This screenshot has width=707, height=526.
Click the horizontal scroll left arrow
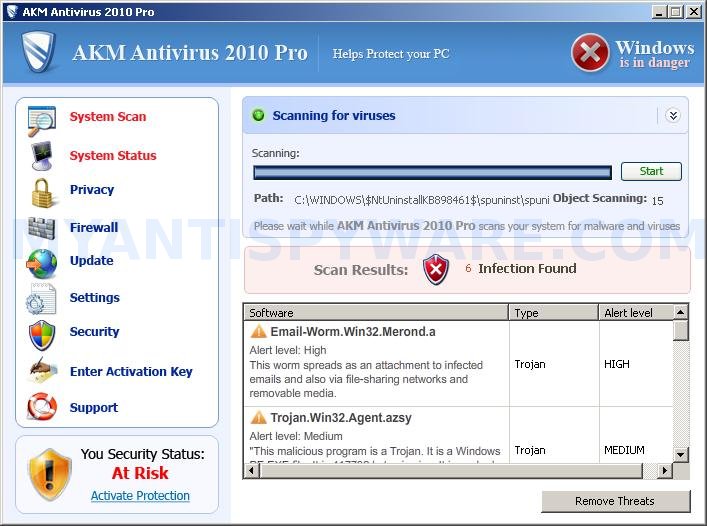(x=252, y=471)
